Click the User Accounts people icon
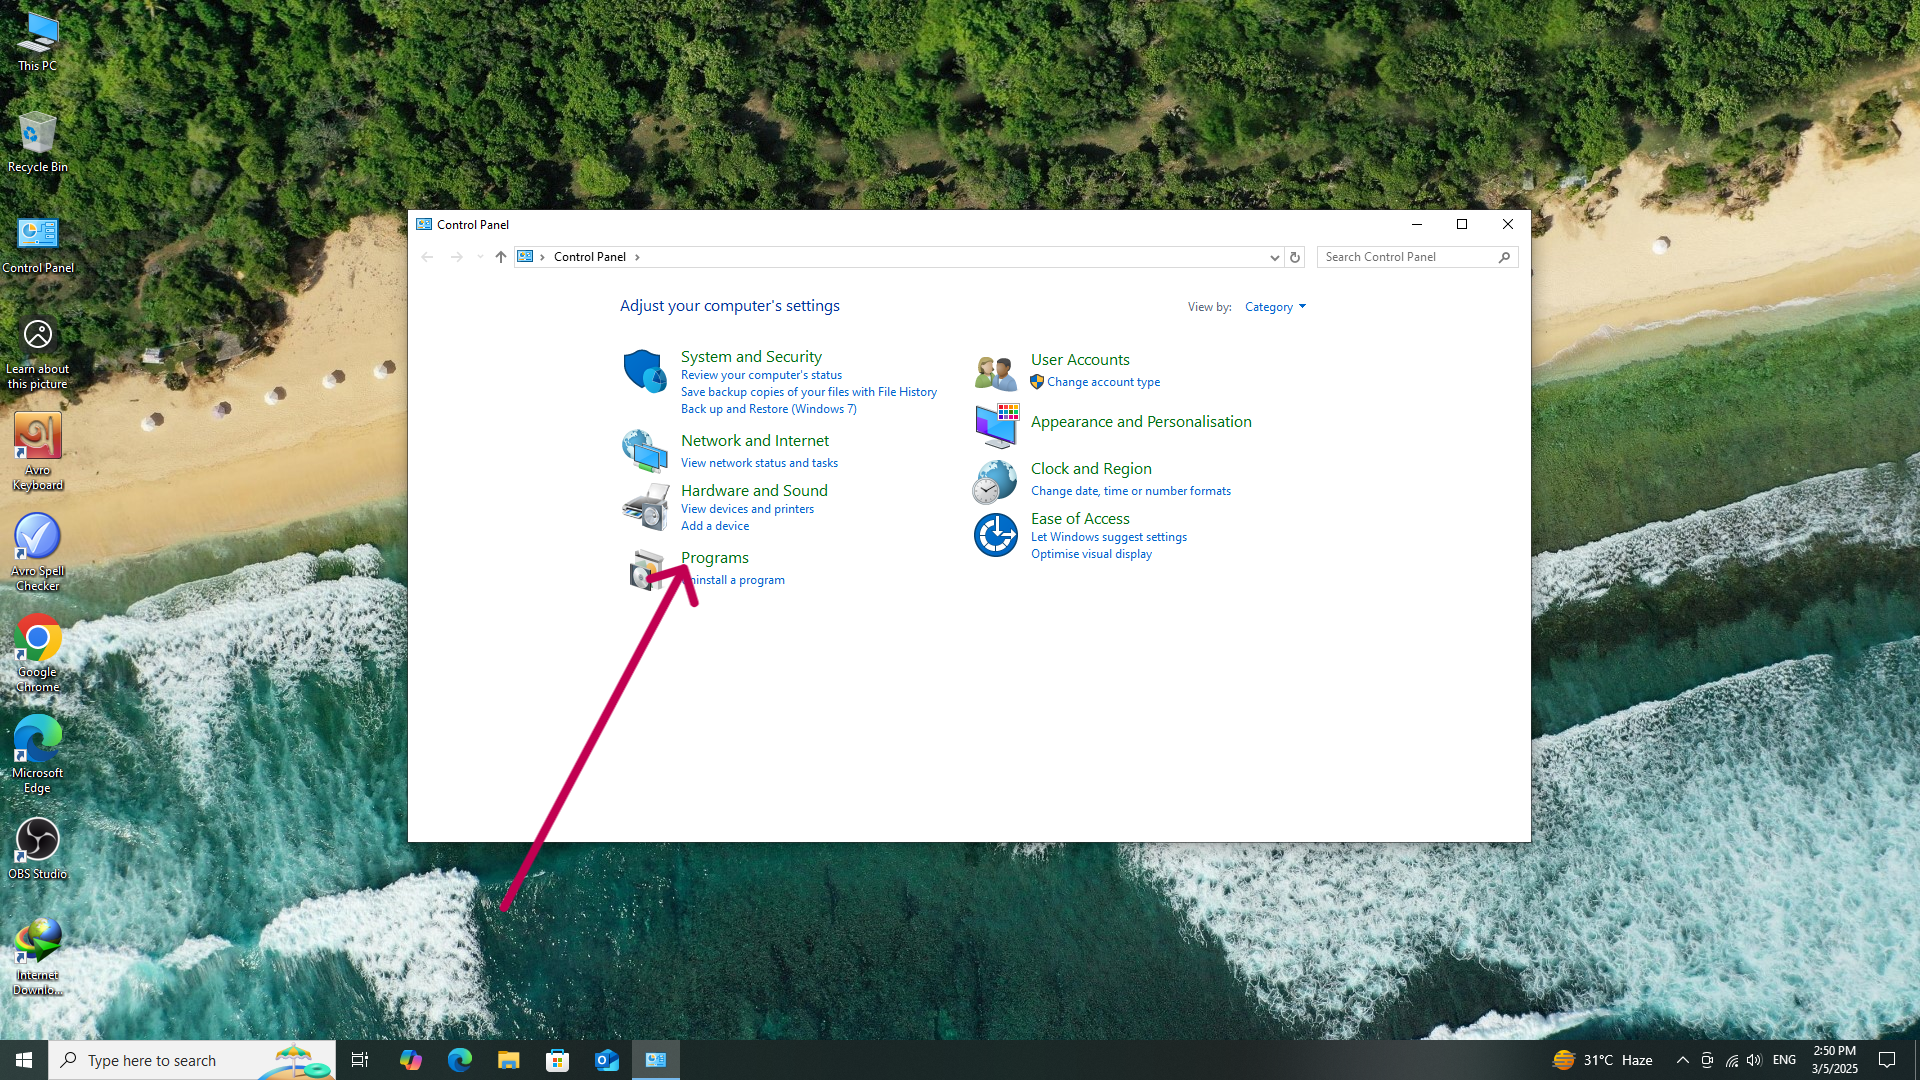The height and width of the screenshot is (1080, 1920). 995,372
